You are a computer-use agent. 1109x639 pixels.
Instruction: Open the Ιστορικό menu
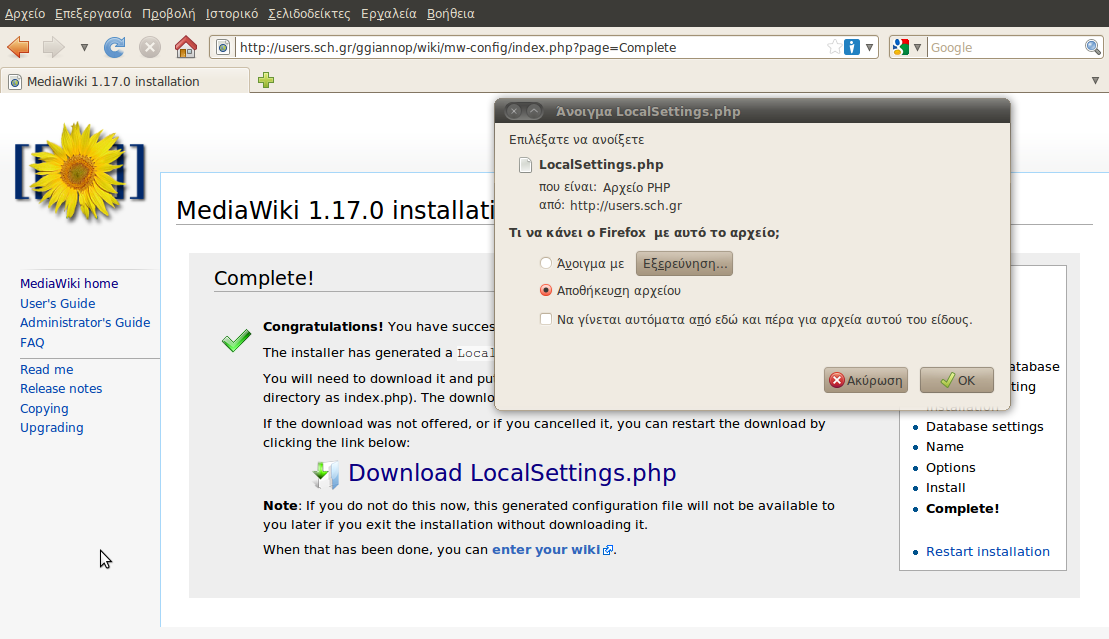pos(232,13)
